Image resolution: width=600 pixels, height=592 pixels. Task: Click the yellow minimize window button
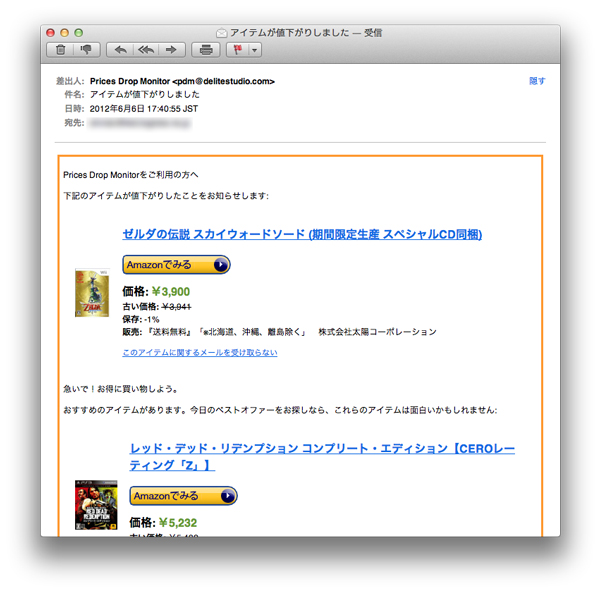64,33
